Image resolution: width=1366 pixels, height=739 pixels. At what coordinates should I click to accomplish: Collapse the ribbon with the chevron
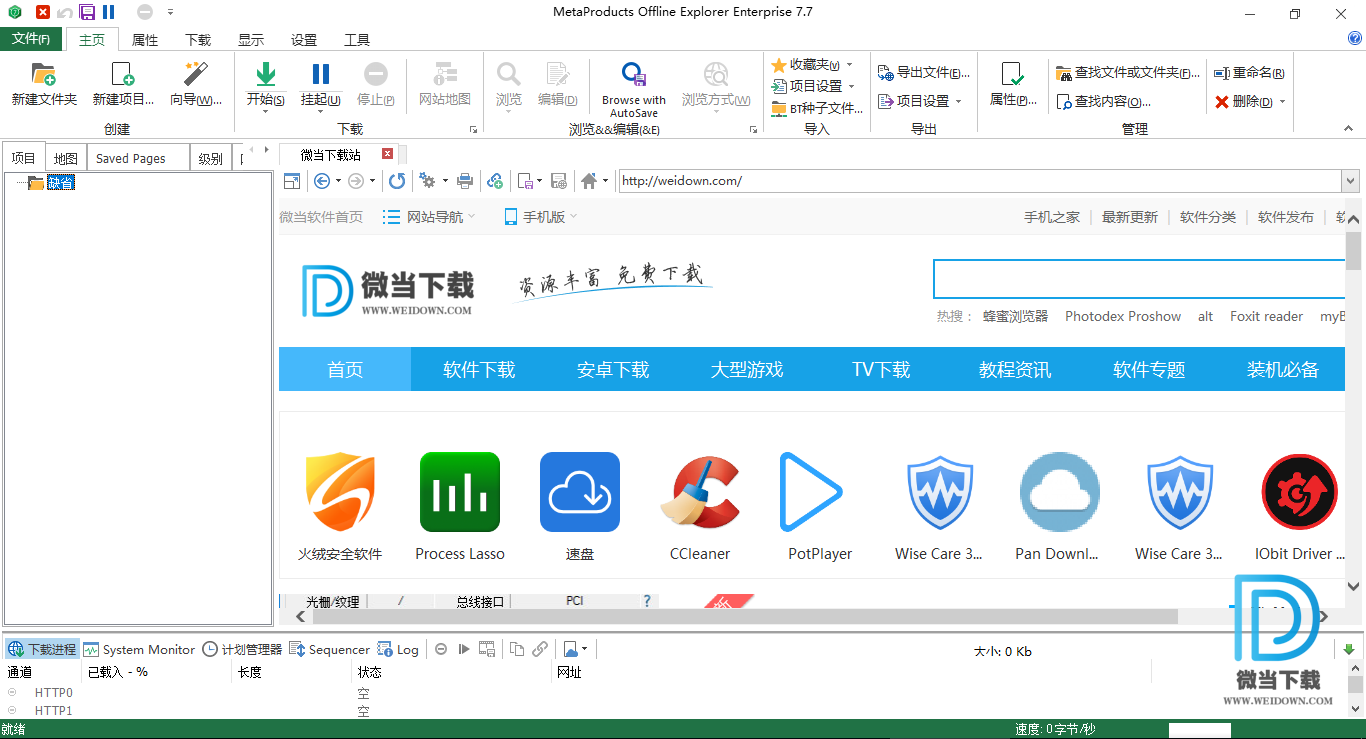1347,129
